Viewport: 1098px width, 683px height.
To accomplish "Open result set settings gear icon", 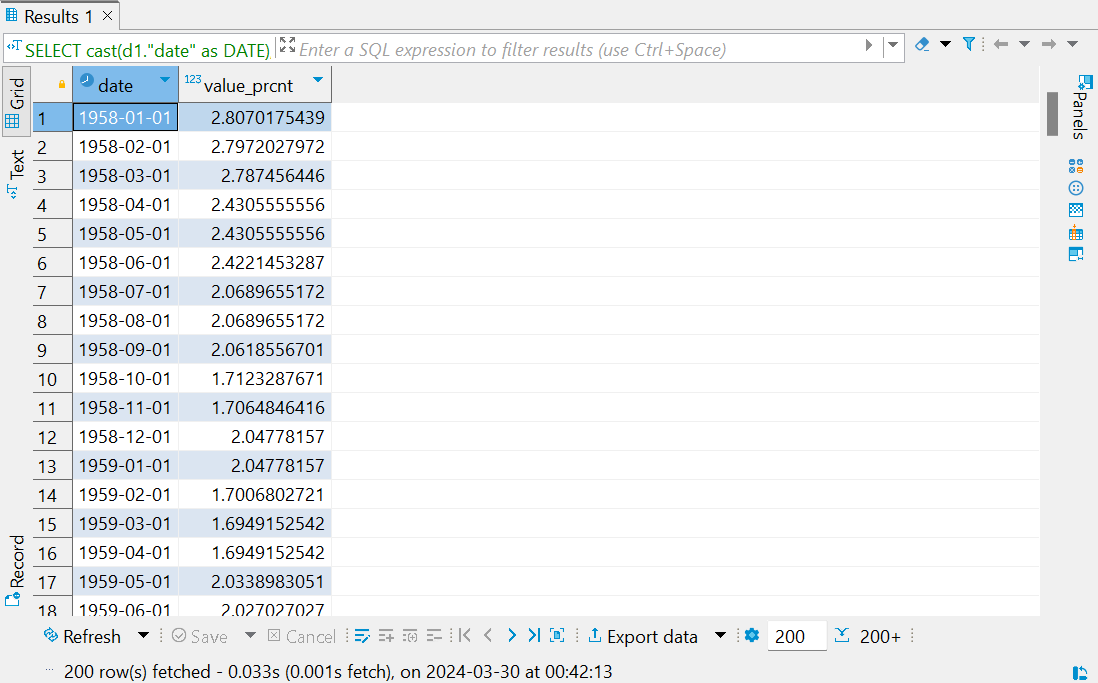I will (752, 635).
